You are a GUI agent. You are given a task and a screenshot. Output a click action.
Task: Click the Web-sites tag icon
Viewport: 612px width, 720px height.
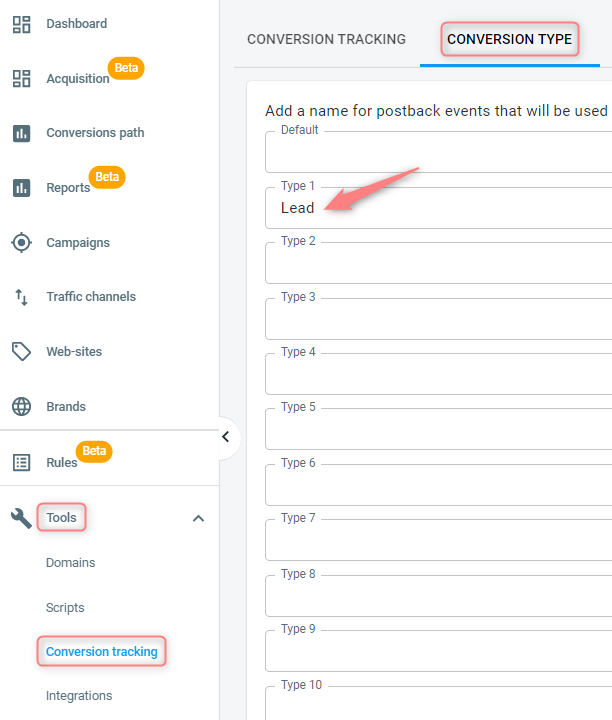[21, 352]
